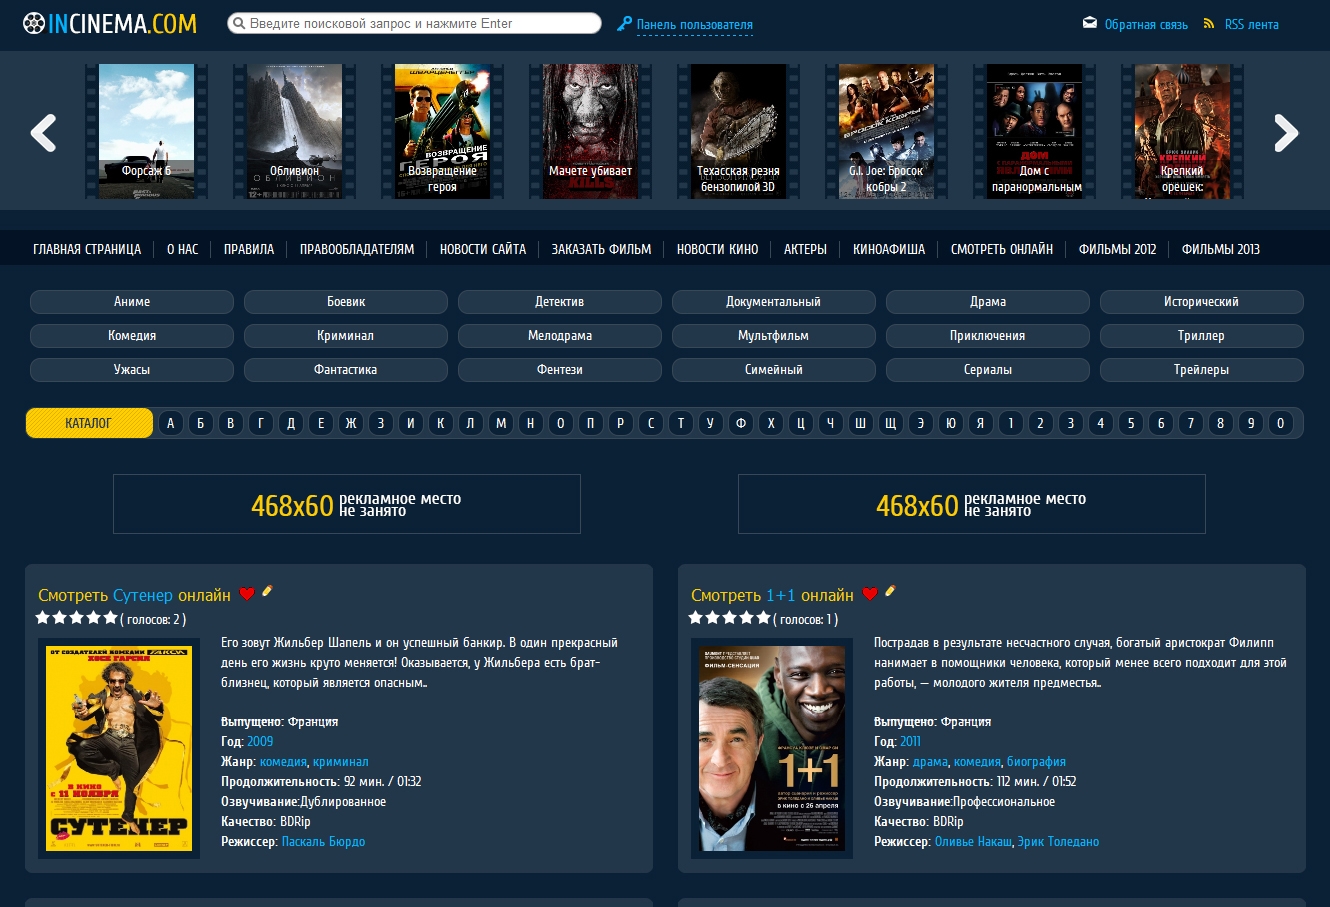Open the Сутенер poster image
Image resolution: width=1330 pixels, height=907 pixels.
[119, 748]
